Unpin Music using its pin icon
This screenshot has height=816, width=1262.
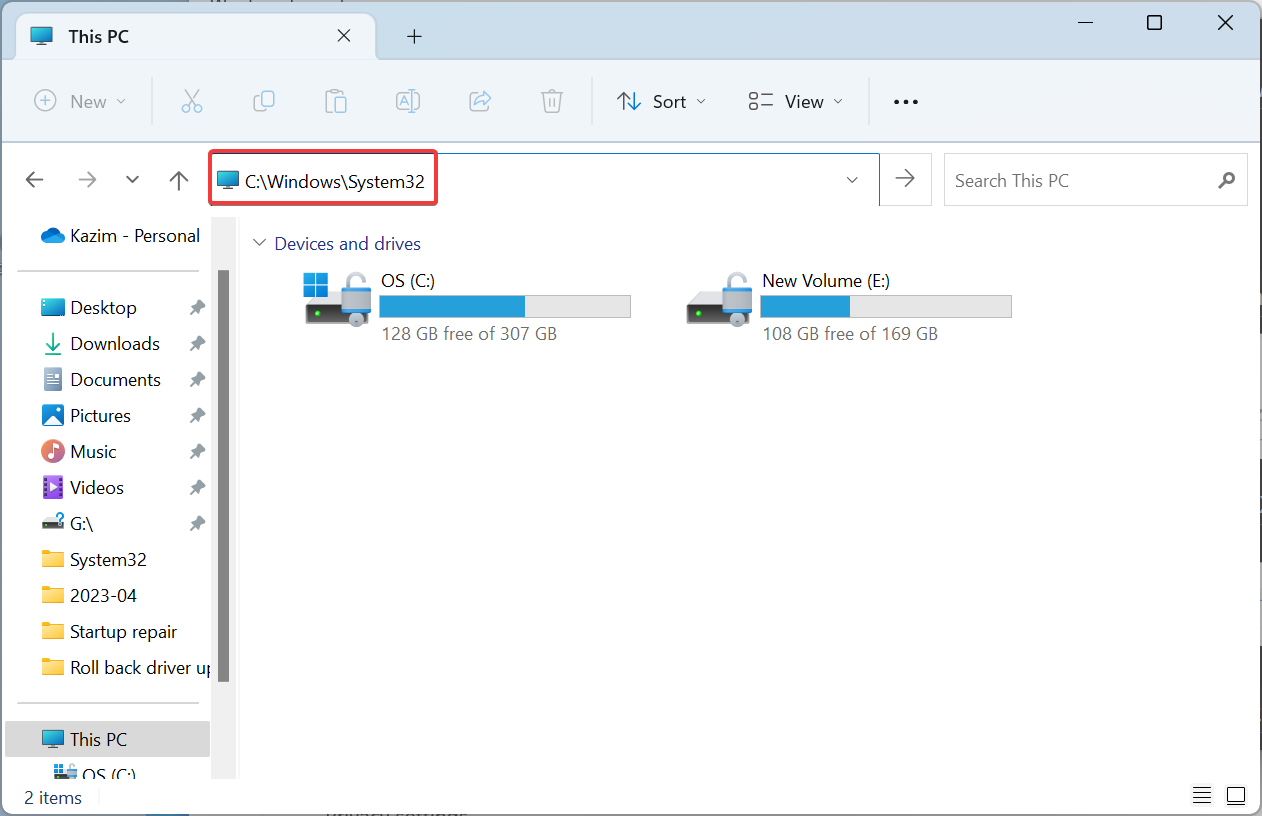tap(197, 452)
